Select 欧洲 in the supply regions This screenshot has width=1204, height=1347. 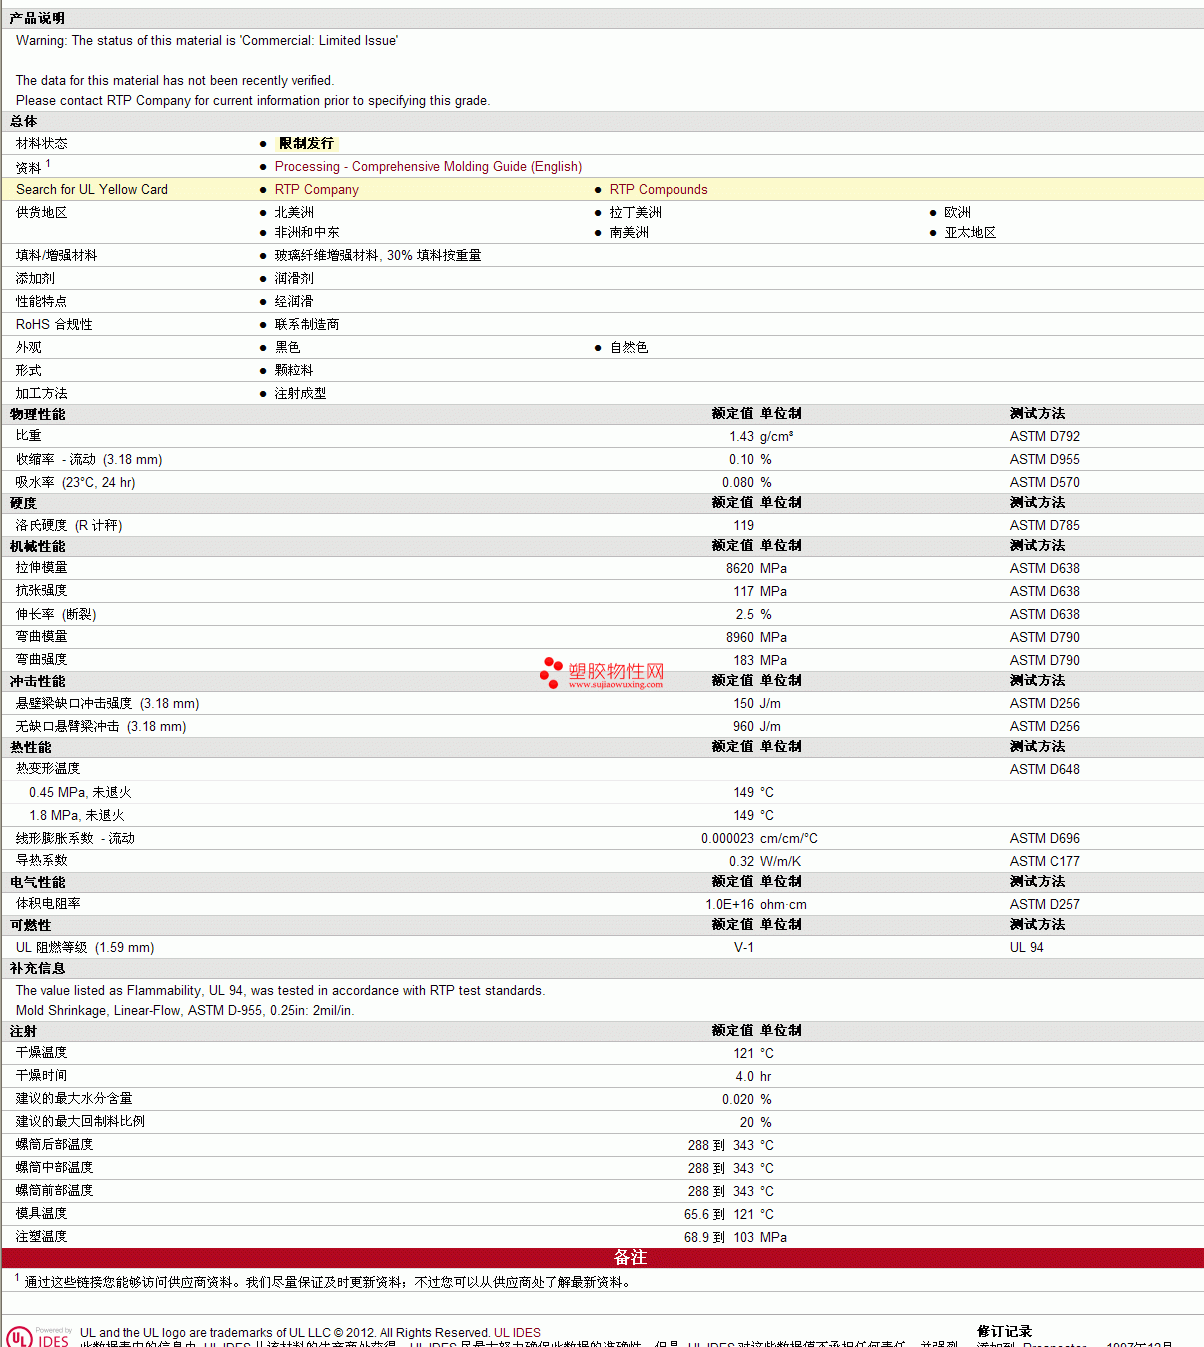tap(958, 213)
